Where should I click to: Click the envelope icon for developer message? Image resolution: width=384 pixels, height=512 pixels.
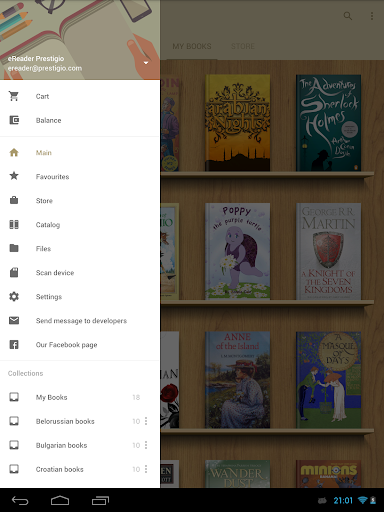coord(14,320)
